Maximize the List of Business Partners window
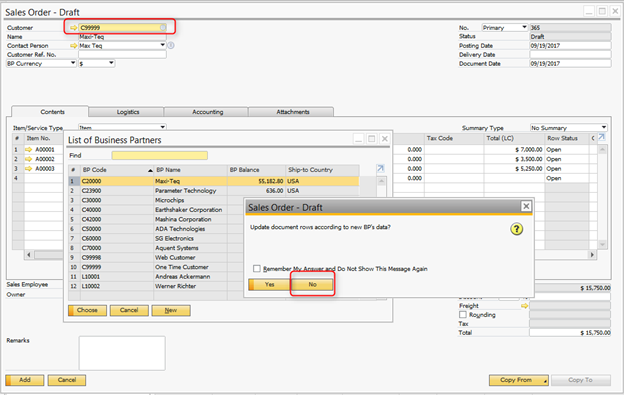The height and width of the screenshot is (395, 624). (x=371, y=139)
